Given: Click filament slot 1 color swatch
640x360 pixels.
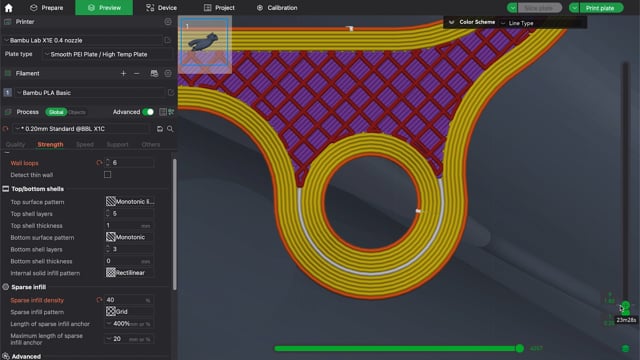Looking at the screenshot, I should (7, 93).
